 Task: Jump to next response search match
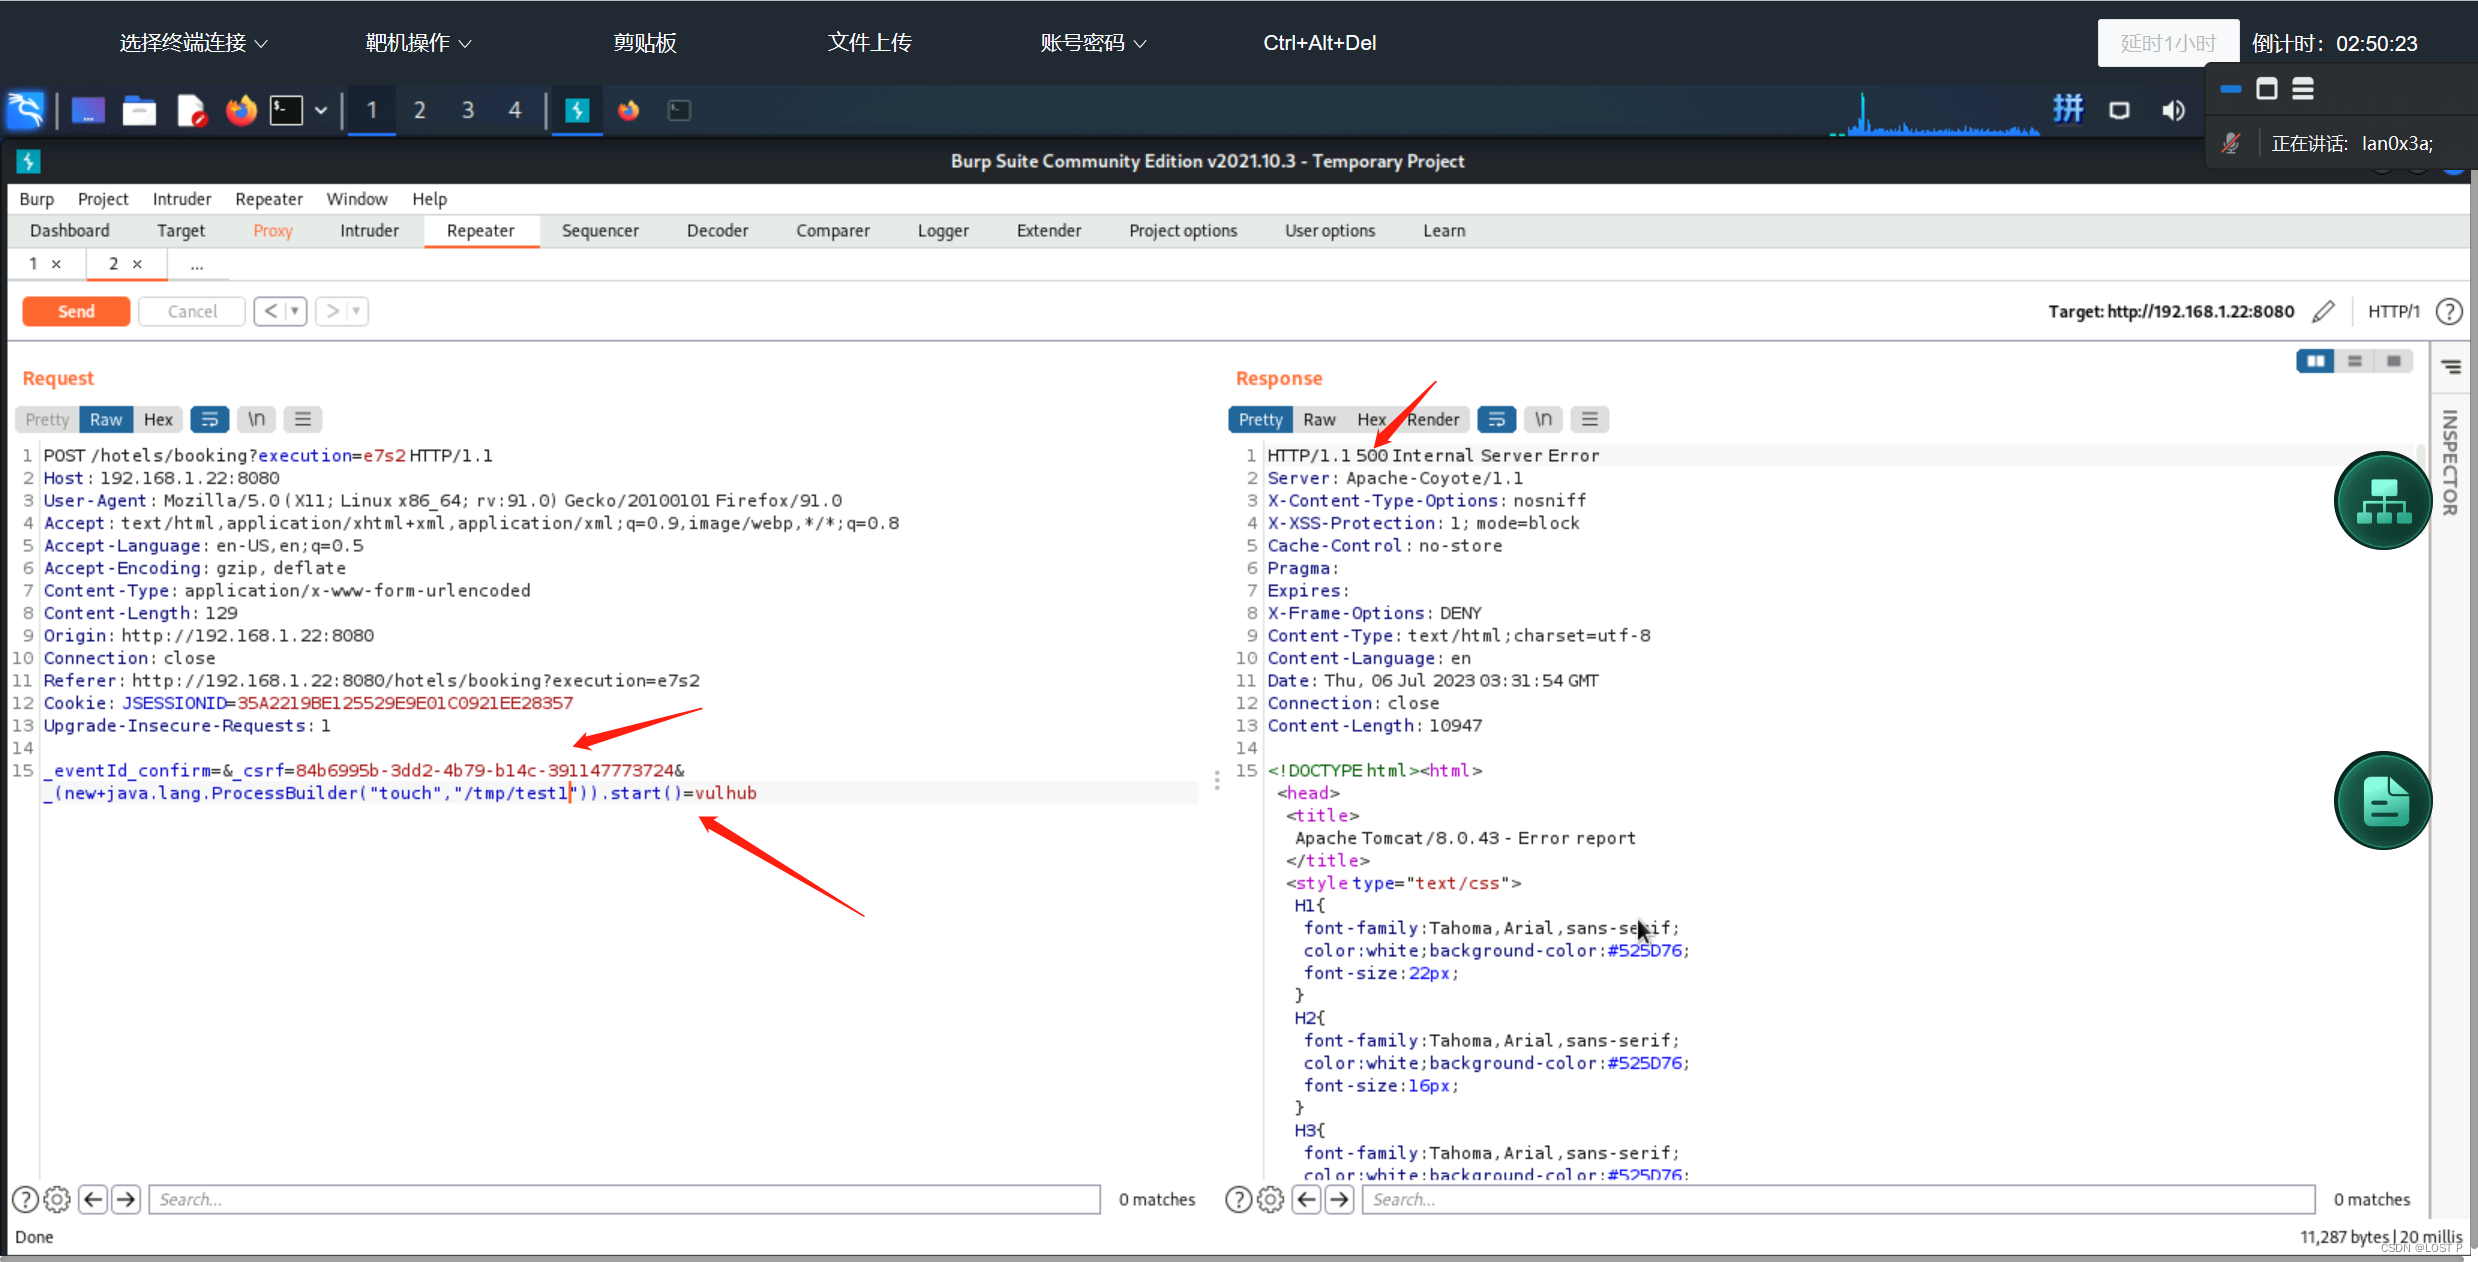pyautogui.click(x=1339, y=1199)
